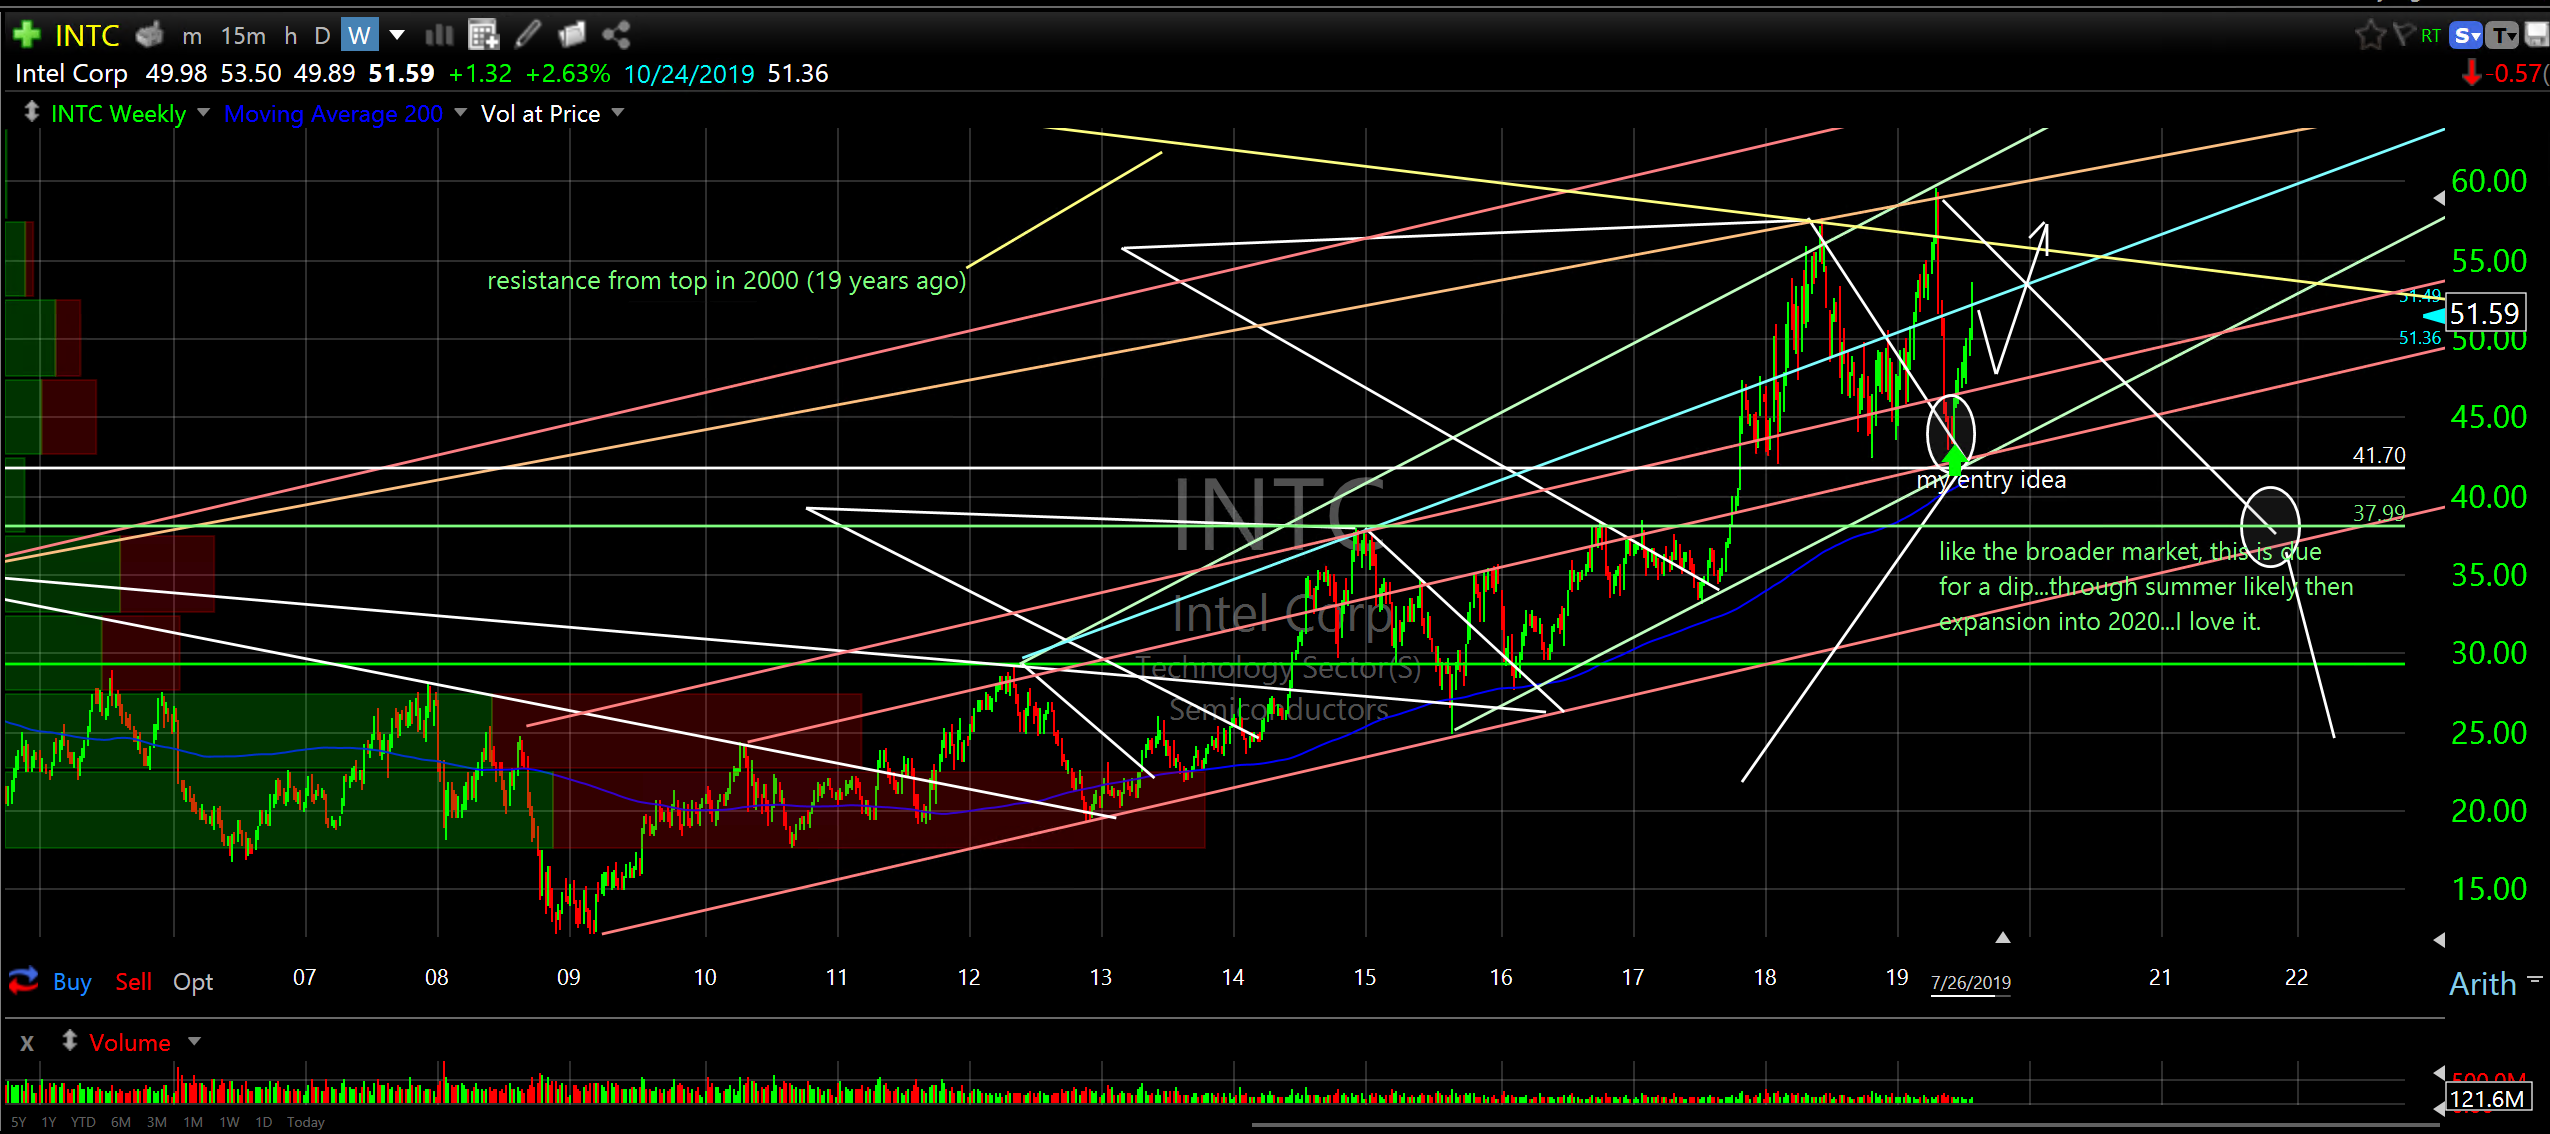The height and width of the screenshot is (1134, 2550).
Task: Select the 6M range tab
Action: pyautogui.click(x=120, y=1122)
